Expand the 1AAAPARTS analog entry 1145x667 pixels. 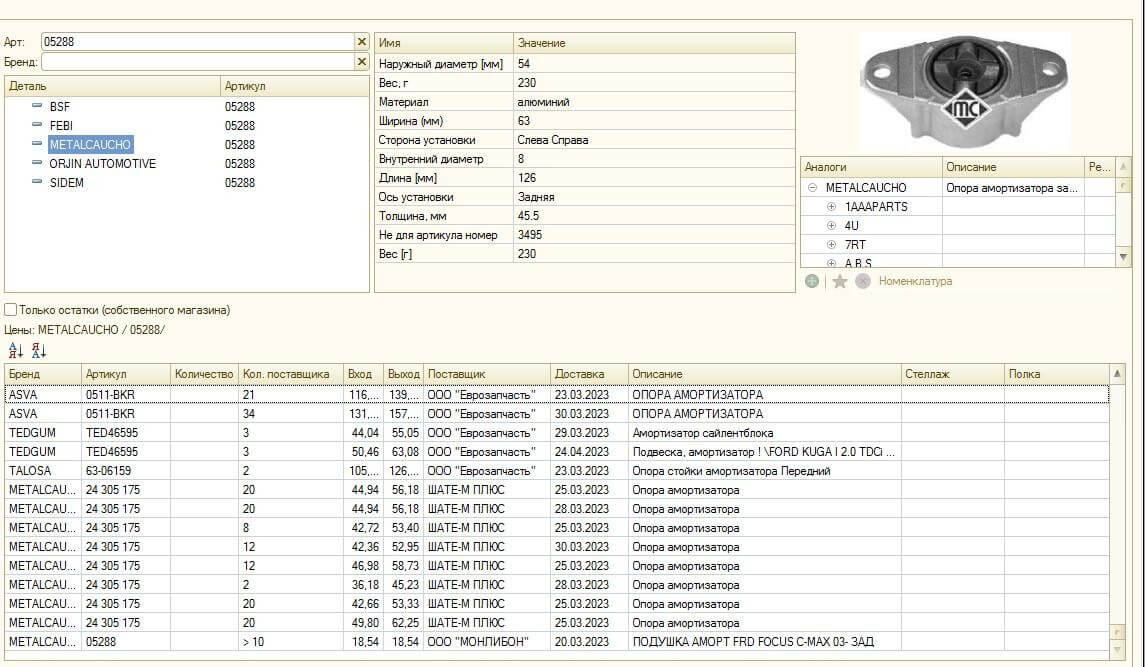832,207
